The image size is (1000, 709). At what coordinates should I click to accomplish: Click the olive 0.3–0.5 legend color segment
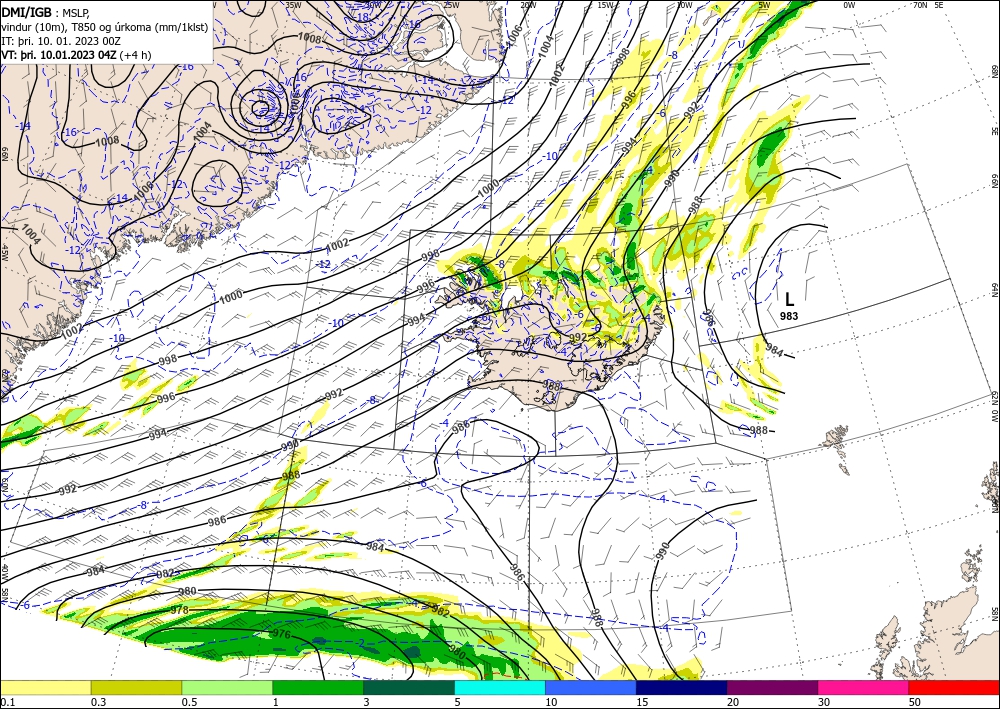click(x=136, y=687)
